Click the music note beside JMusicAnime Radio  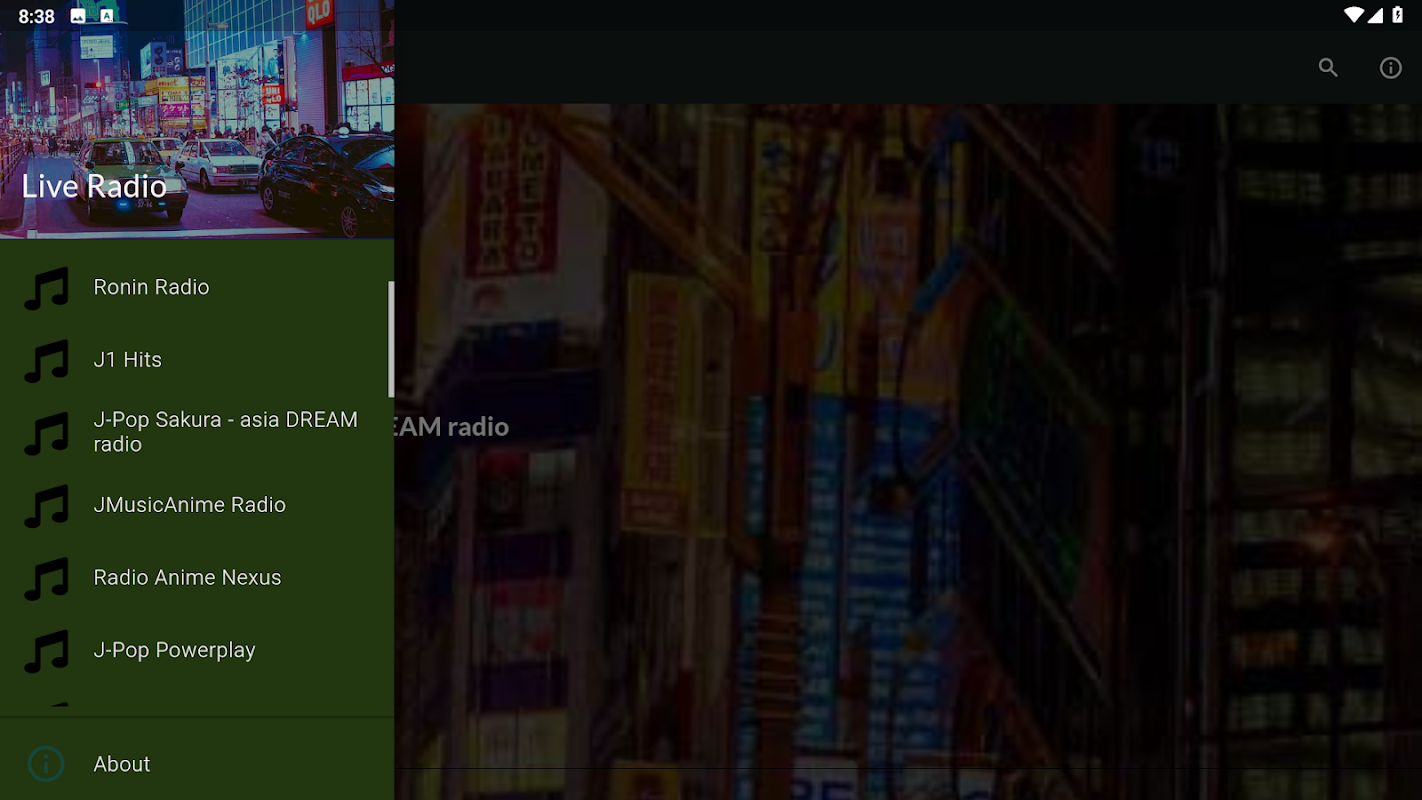click(x=46, y=506)
